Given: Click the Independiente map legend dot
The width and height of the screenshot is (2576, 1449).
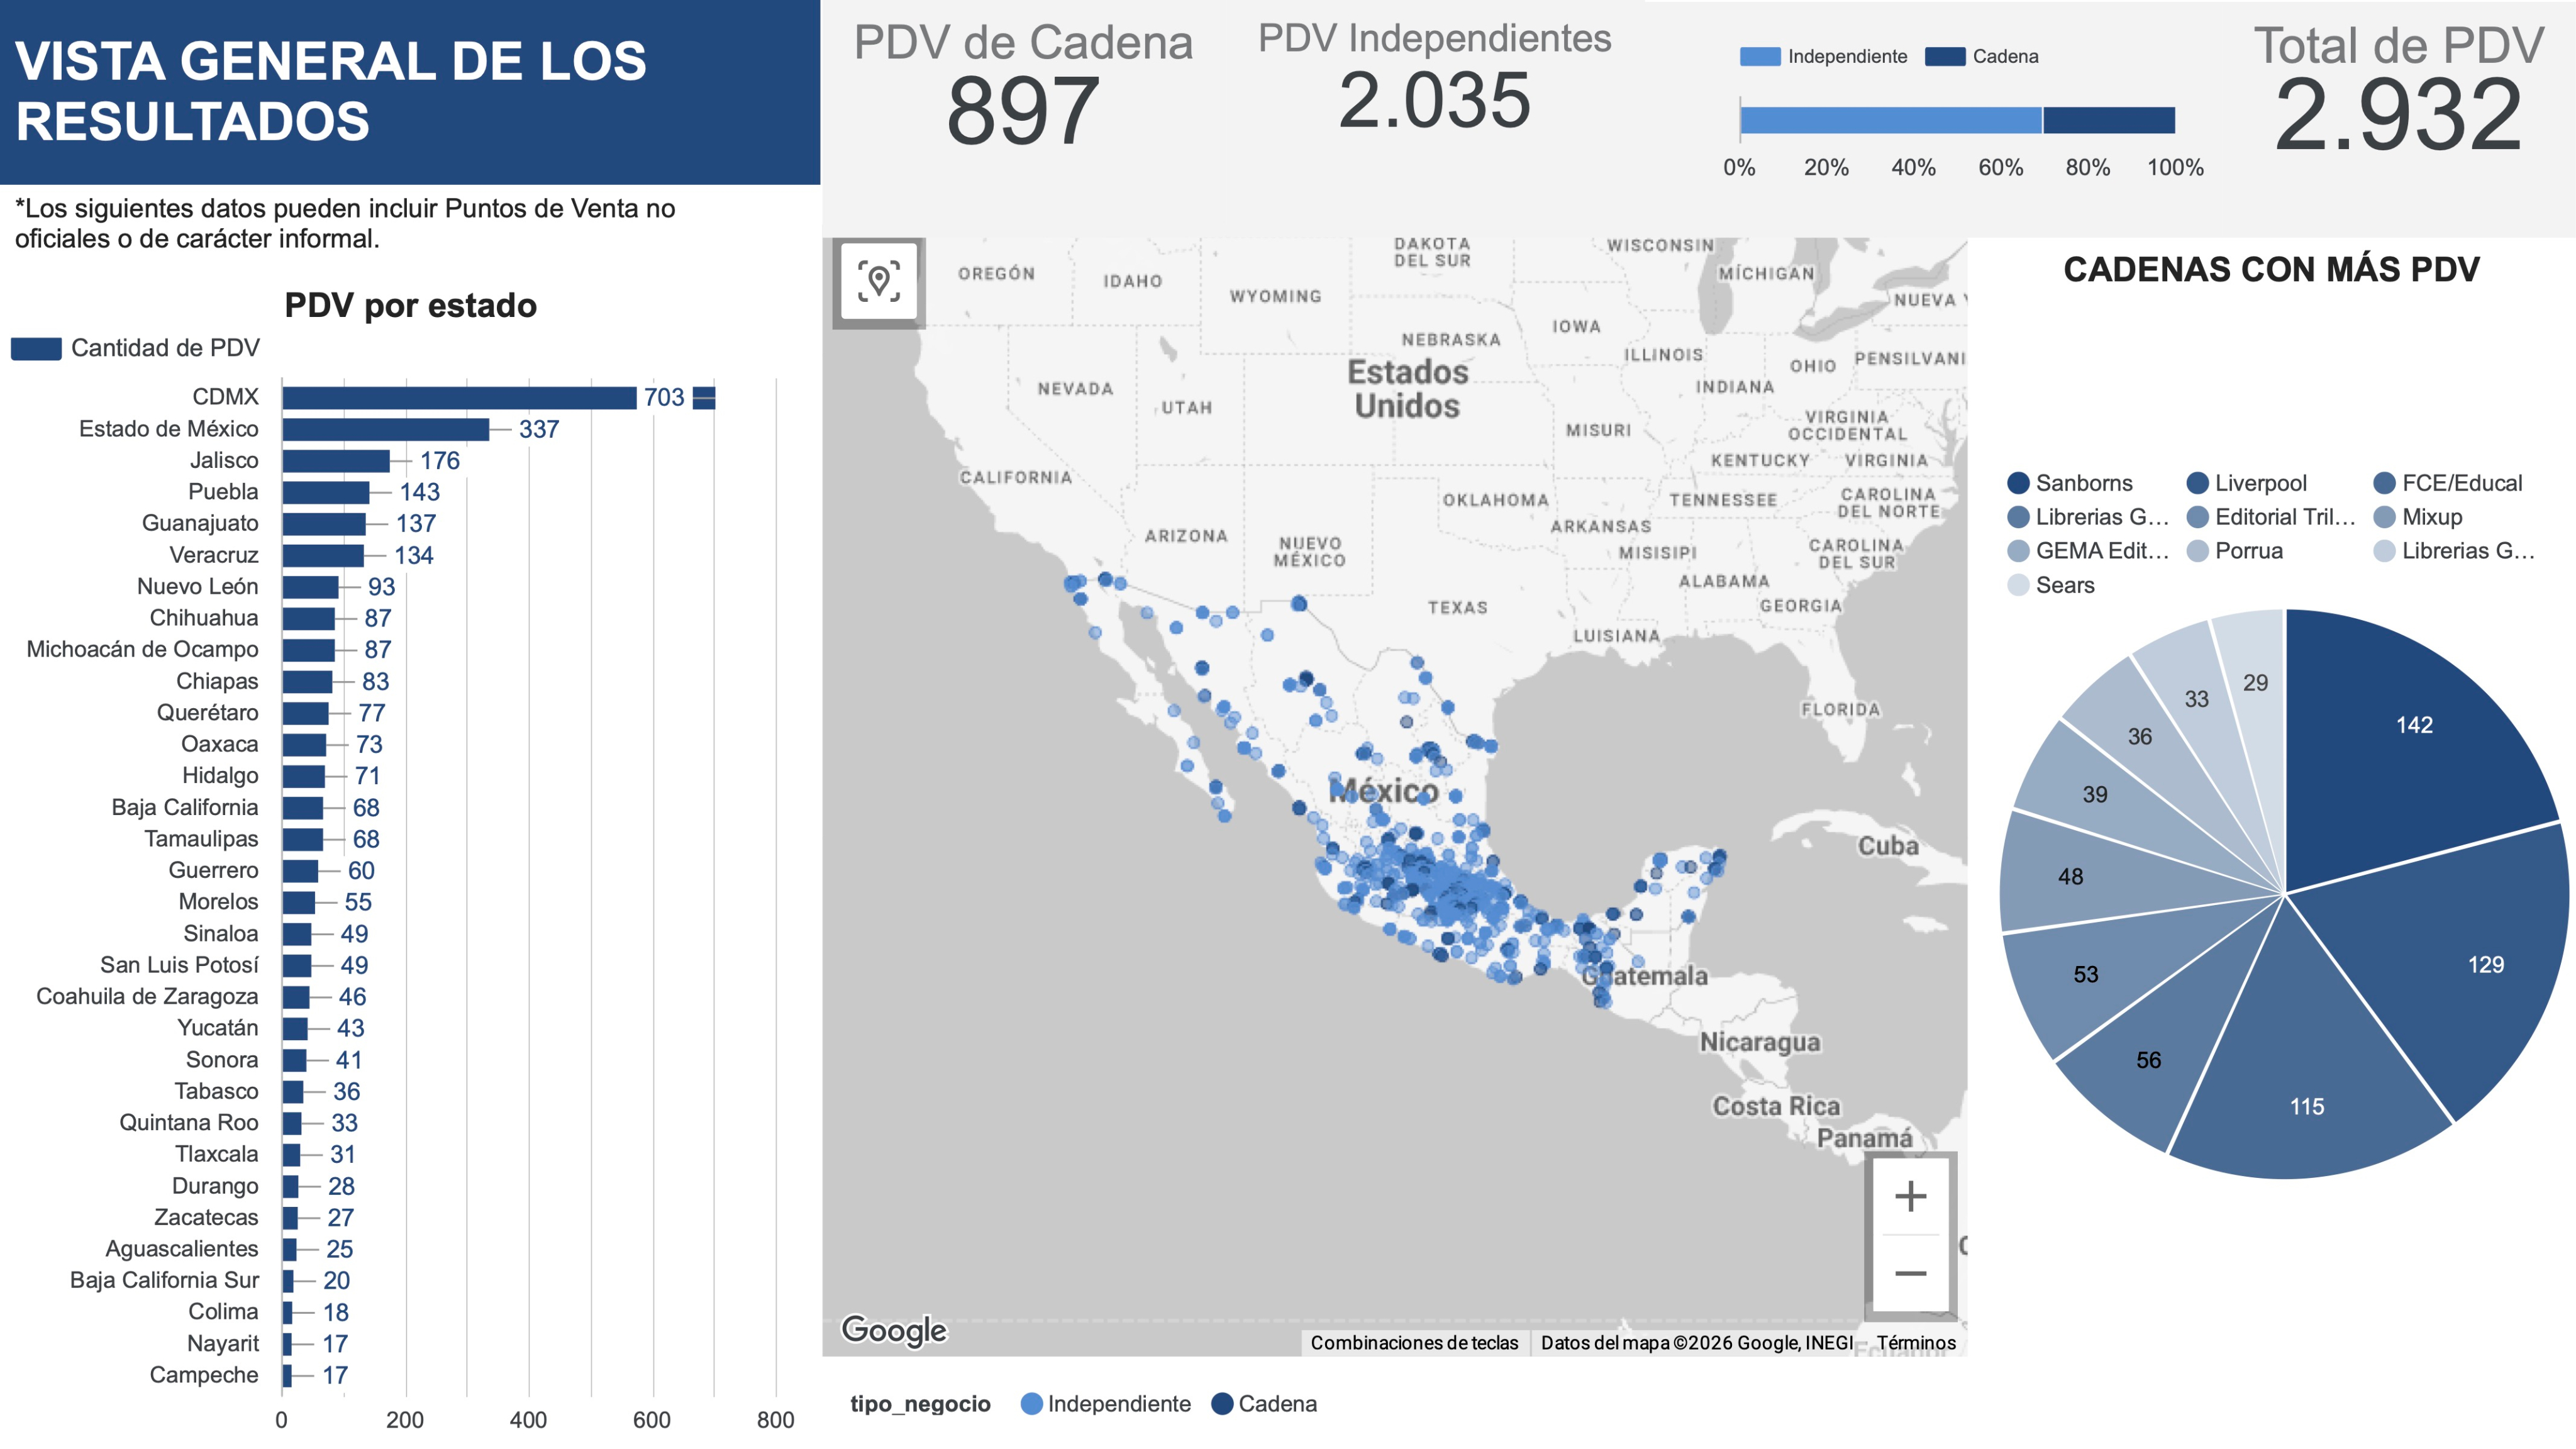Looking at the screenshot, I should click(x=1031, y=1404).
